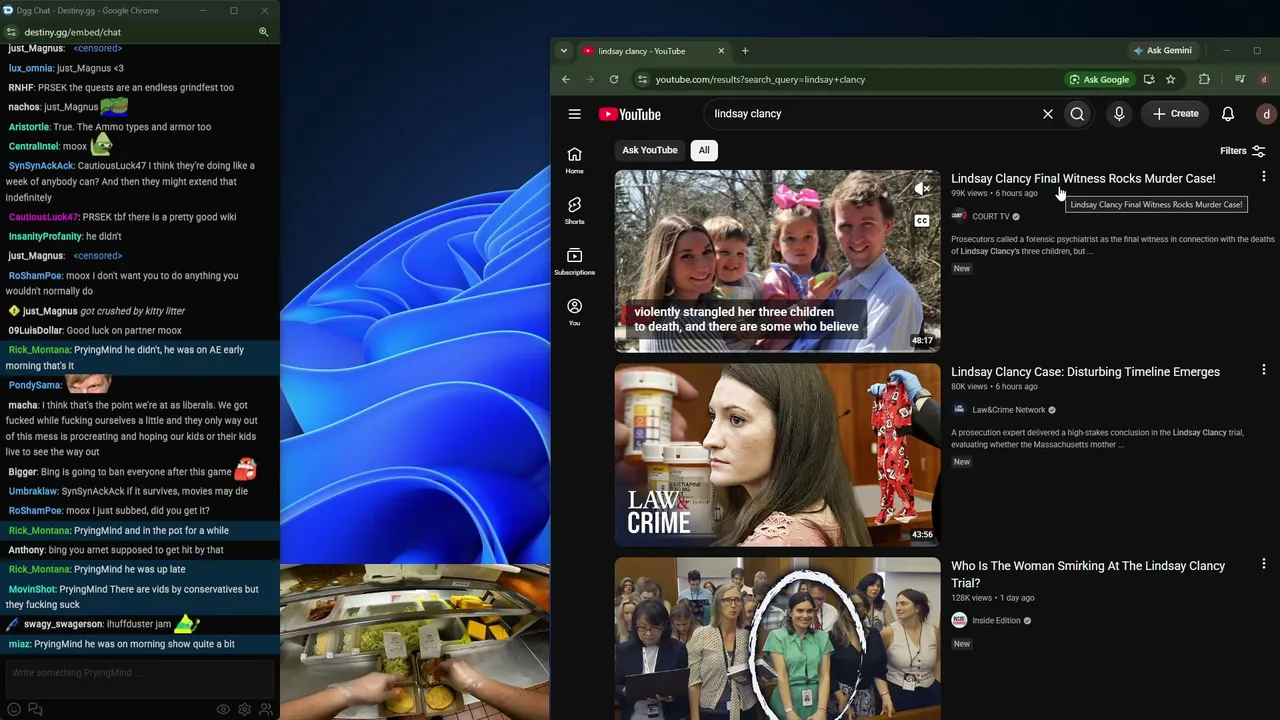The width and height of the screenshot is (1280, 720).
Task: Open the Disturbing Timeline Emerges video title
Action: 1085,372
